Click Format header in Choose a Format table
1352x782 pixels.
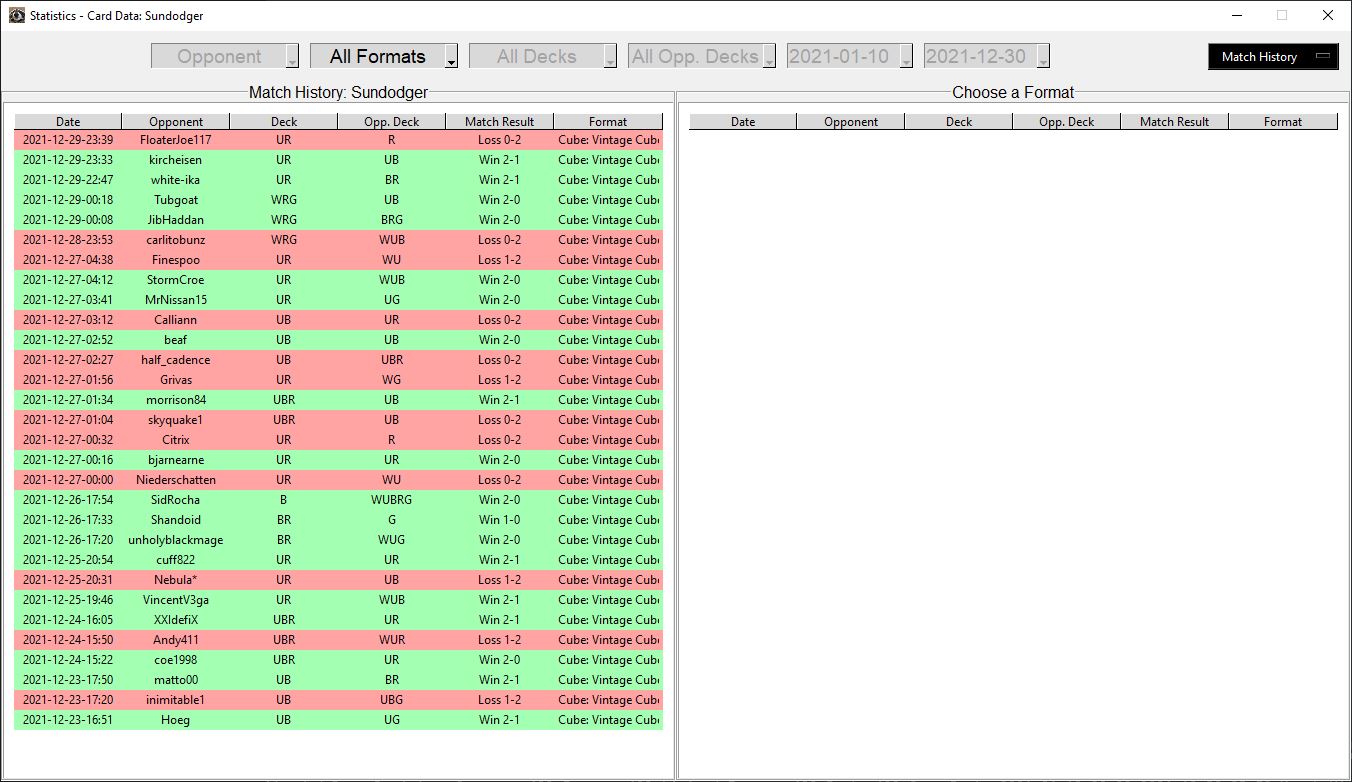[x=1283, y=122]
